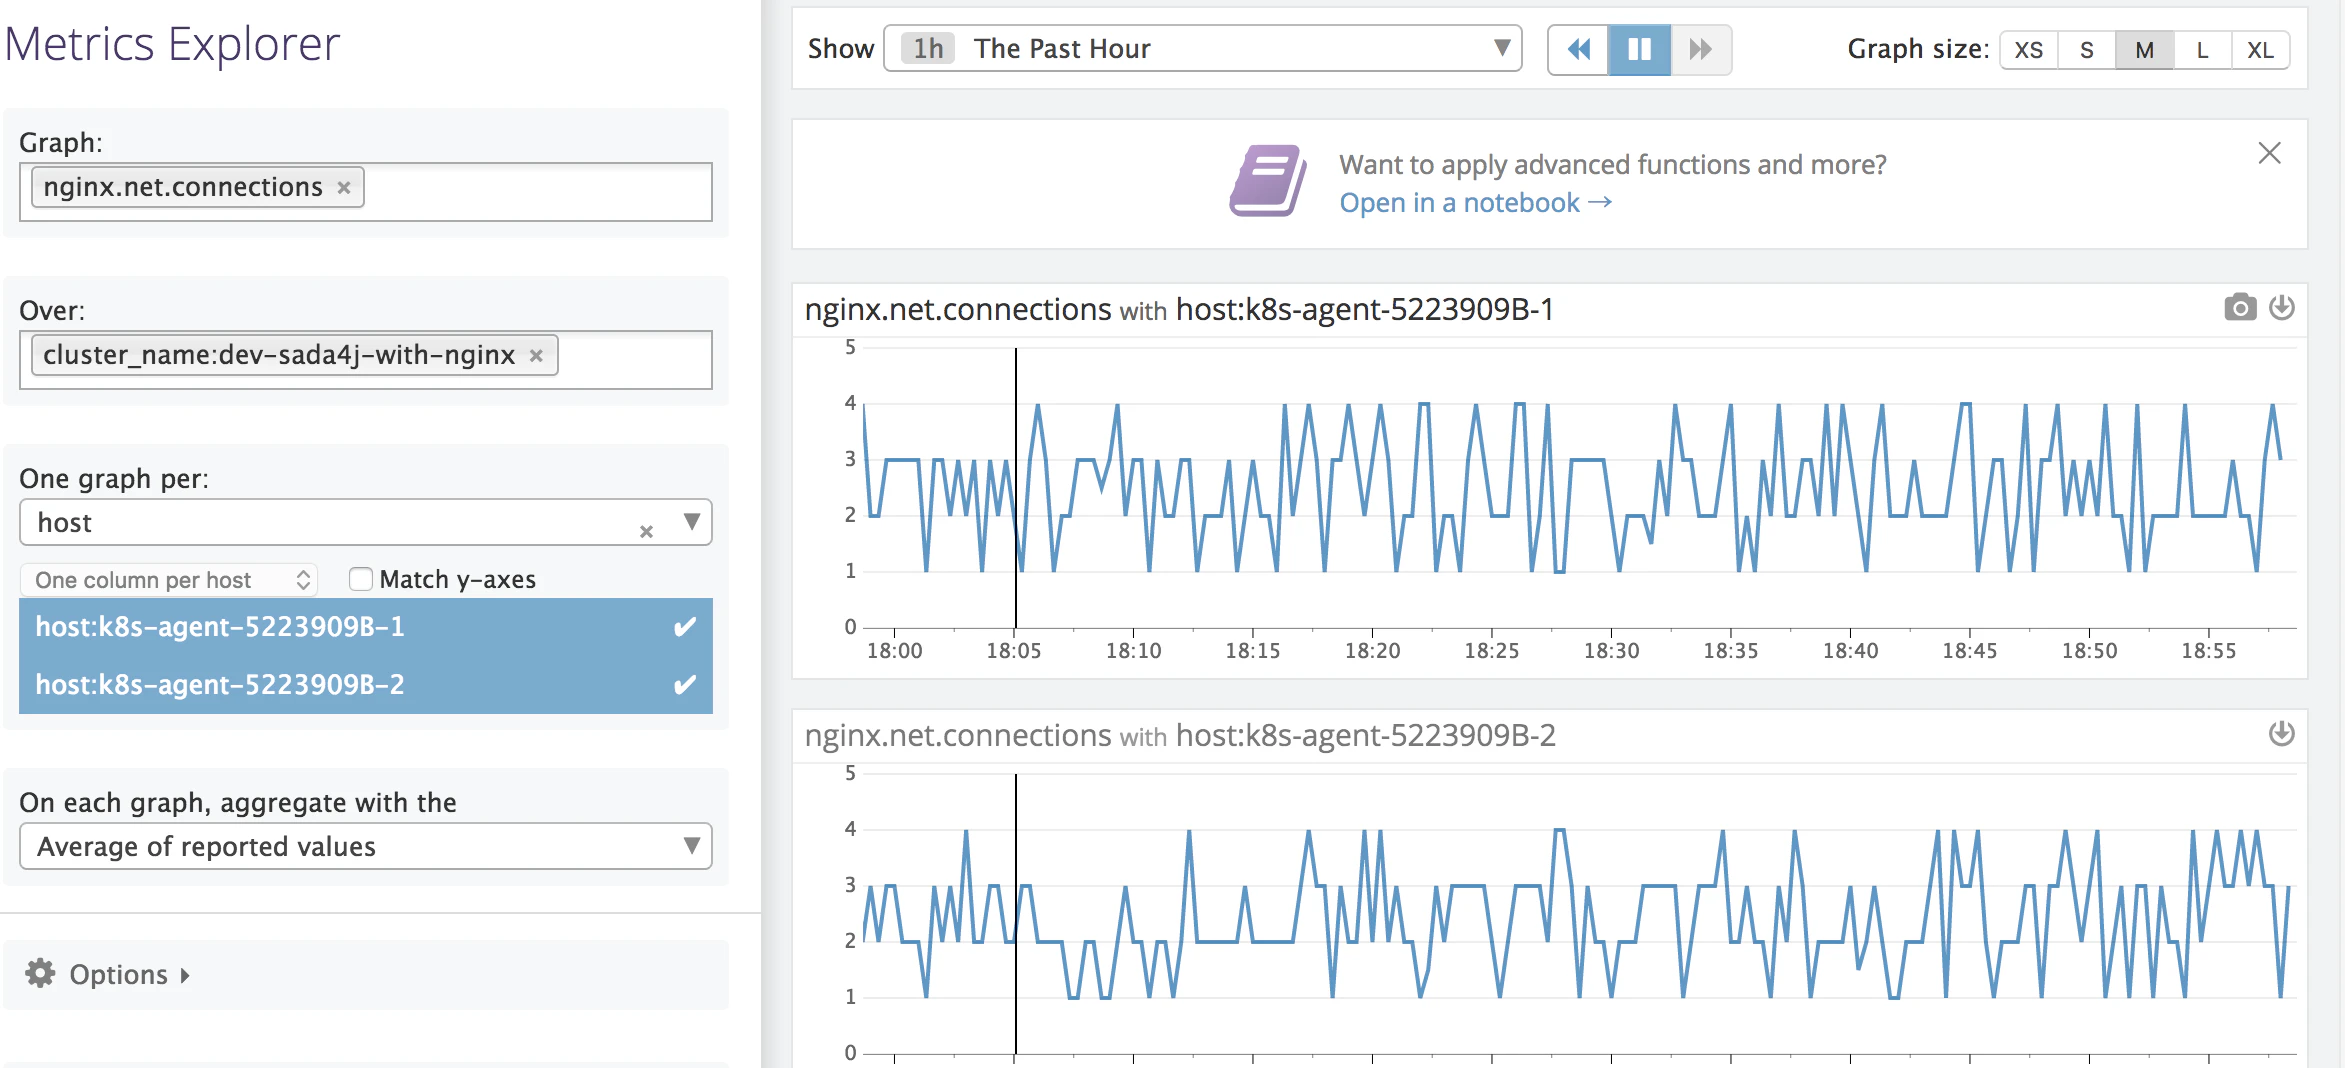2345x1068 pixels.
Task: Set graph size to XL
Action: tap(2261, 50)
